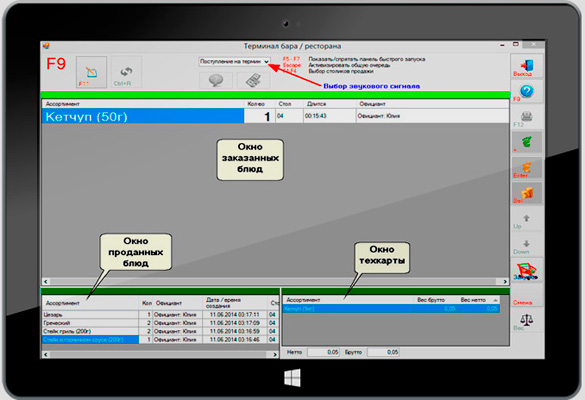Click the exit door icon labeled Выход
Screen dimensions: 585x400
(x=526, y=66)
